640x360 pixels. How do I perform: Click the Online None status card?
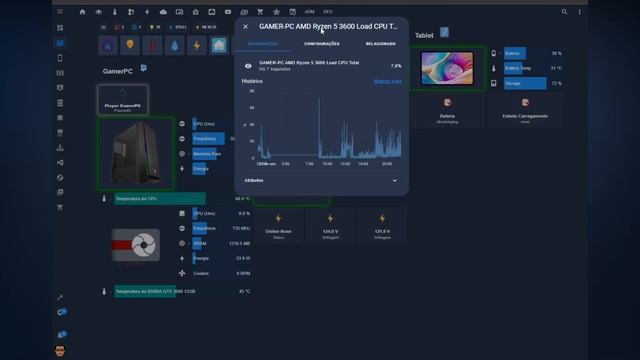[278, 225]
